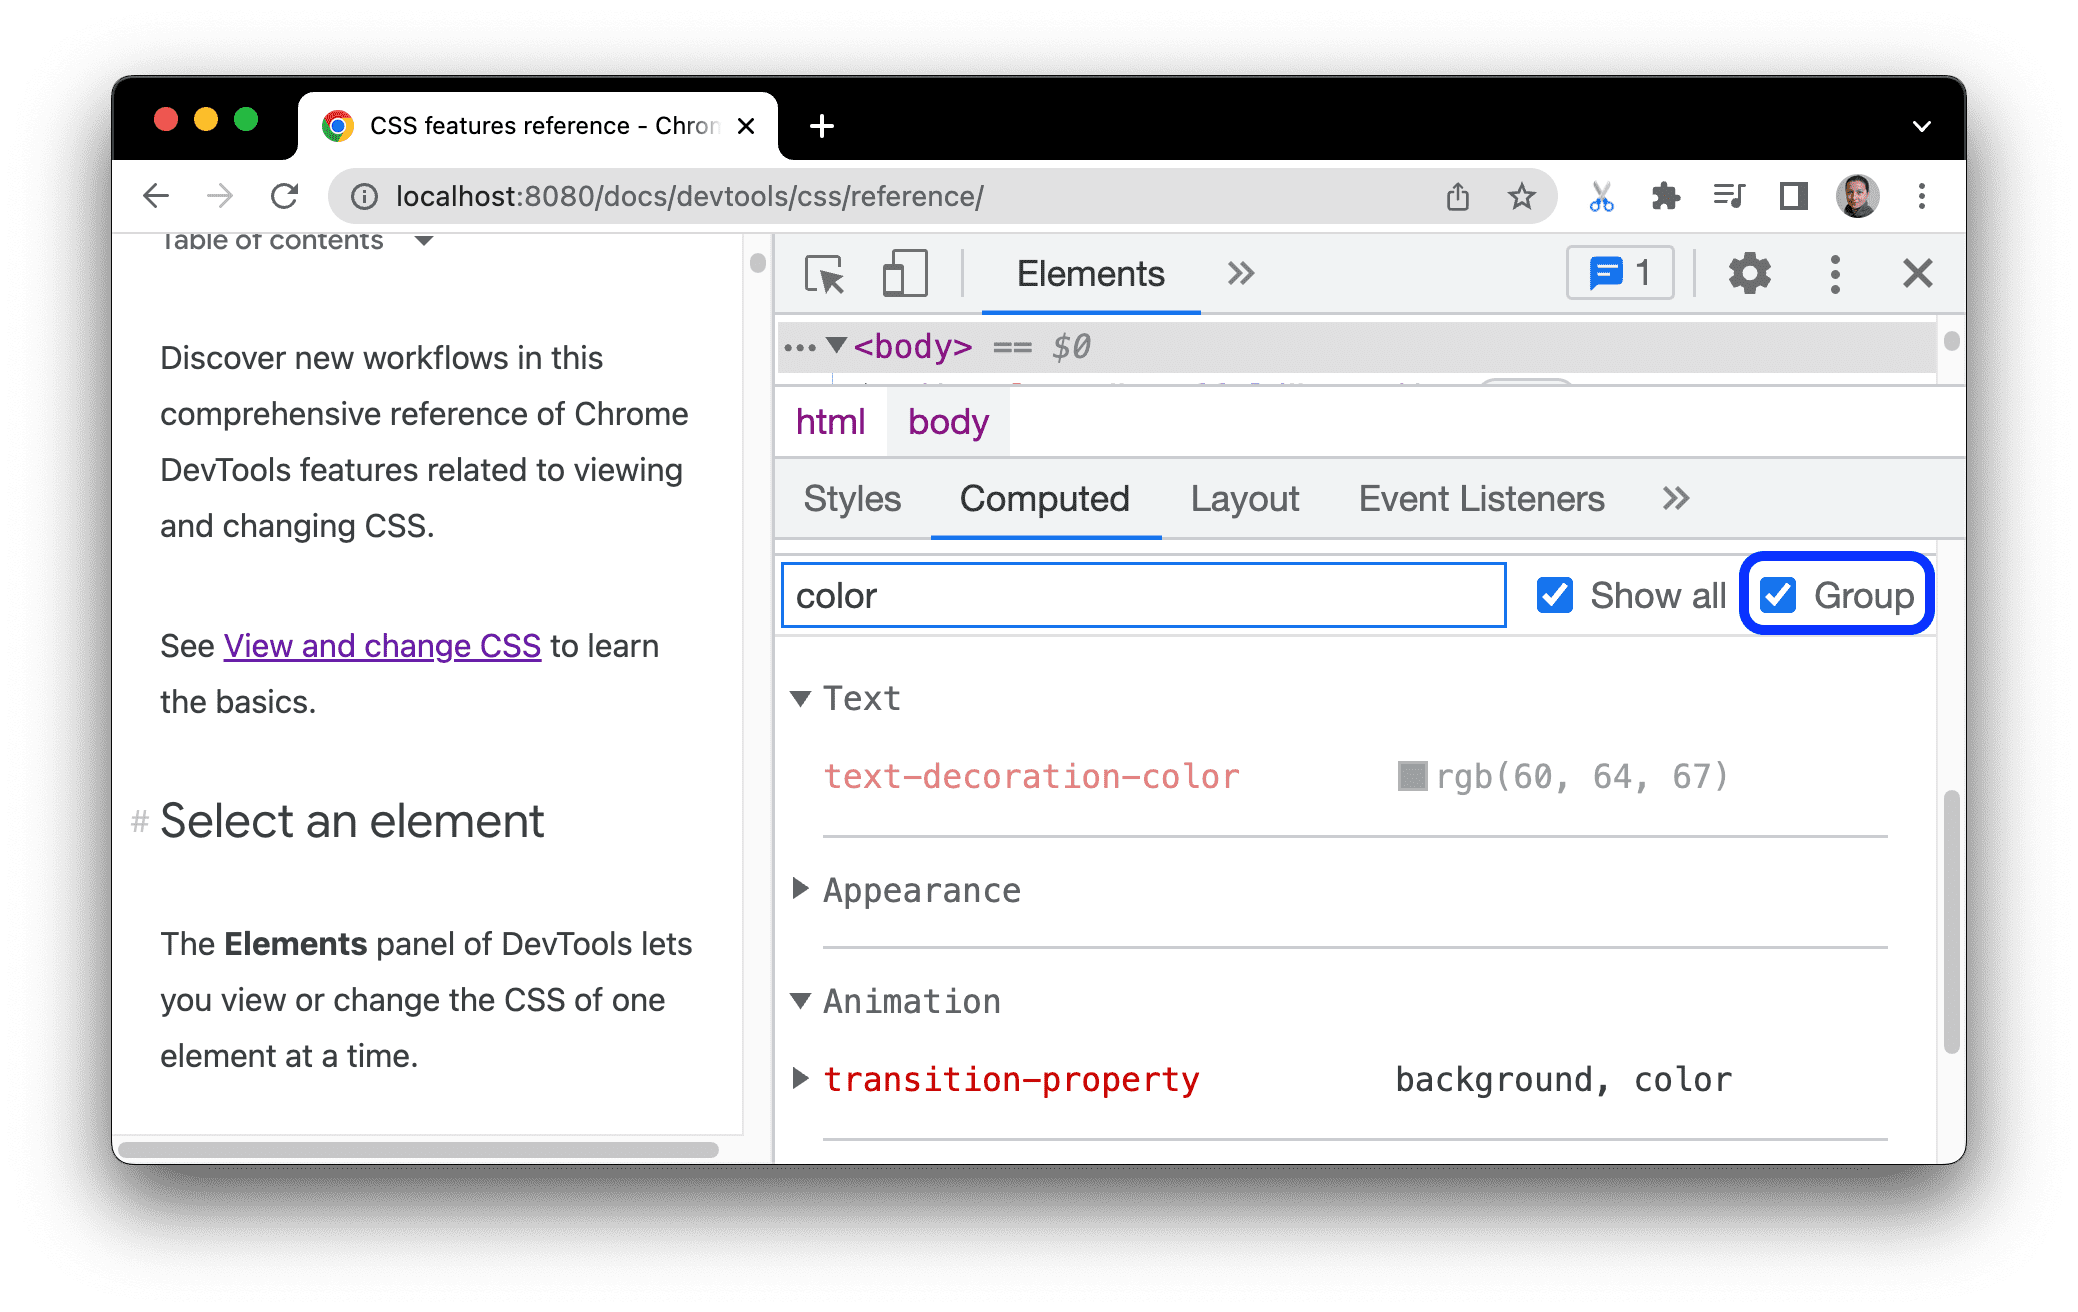Select the rgb(60, 64, 67) value
This screenshot has width=2078, height=1312.
(1582, 776)
